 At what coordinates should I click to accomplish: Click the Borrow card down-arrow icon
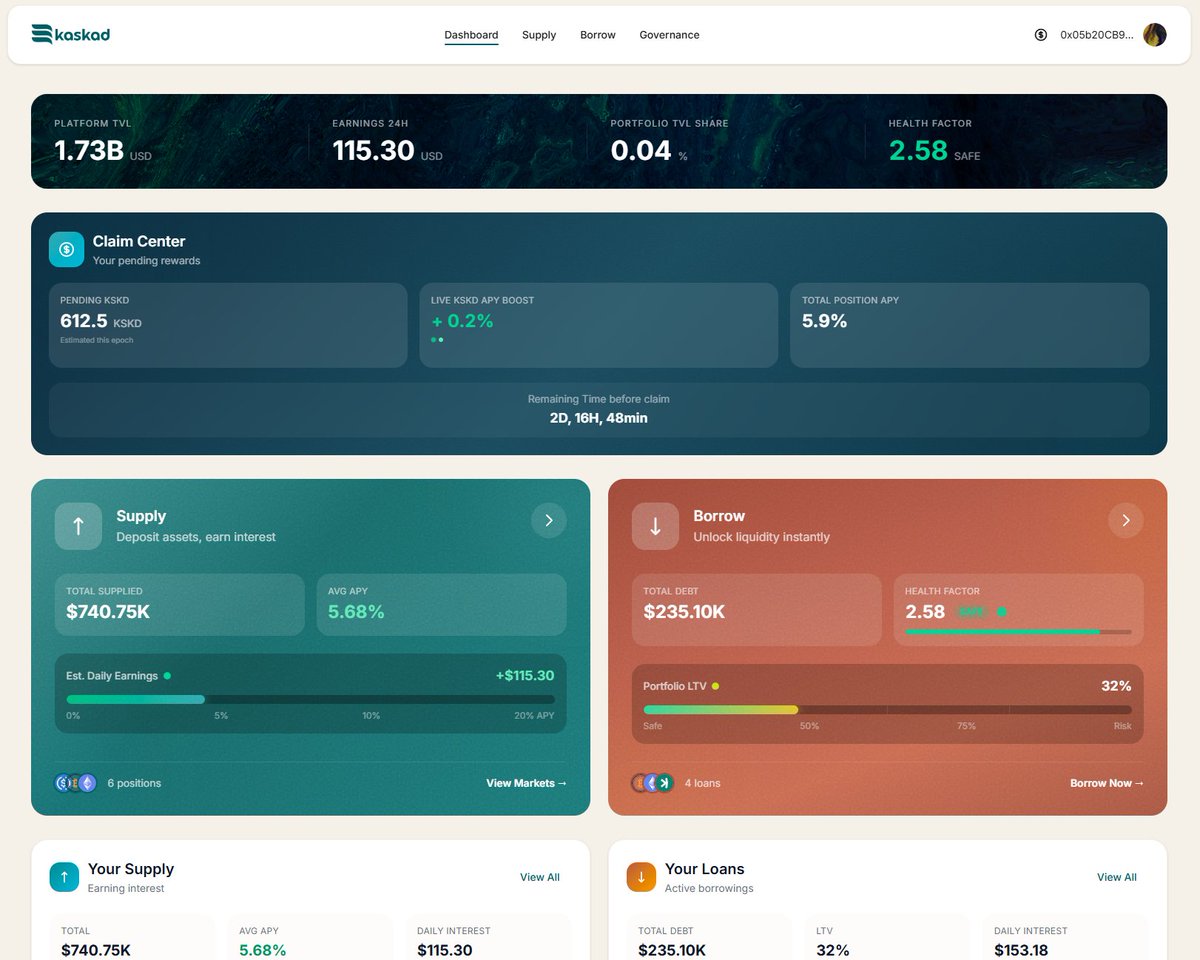[x=655, y=526]
